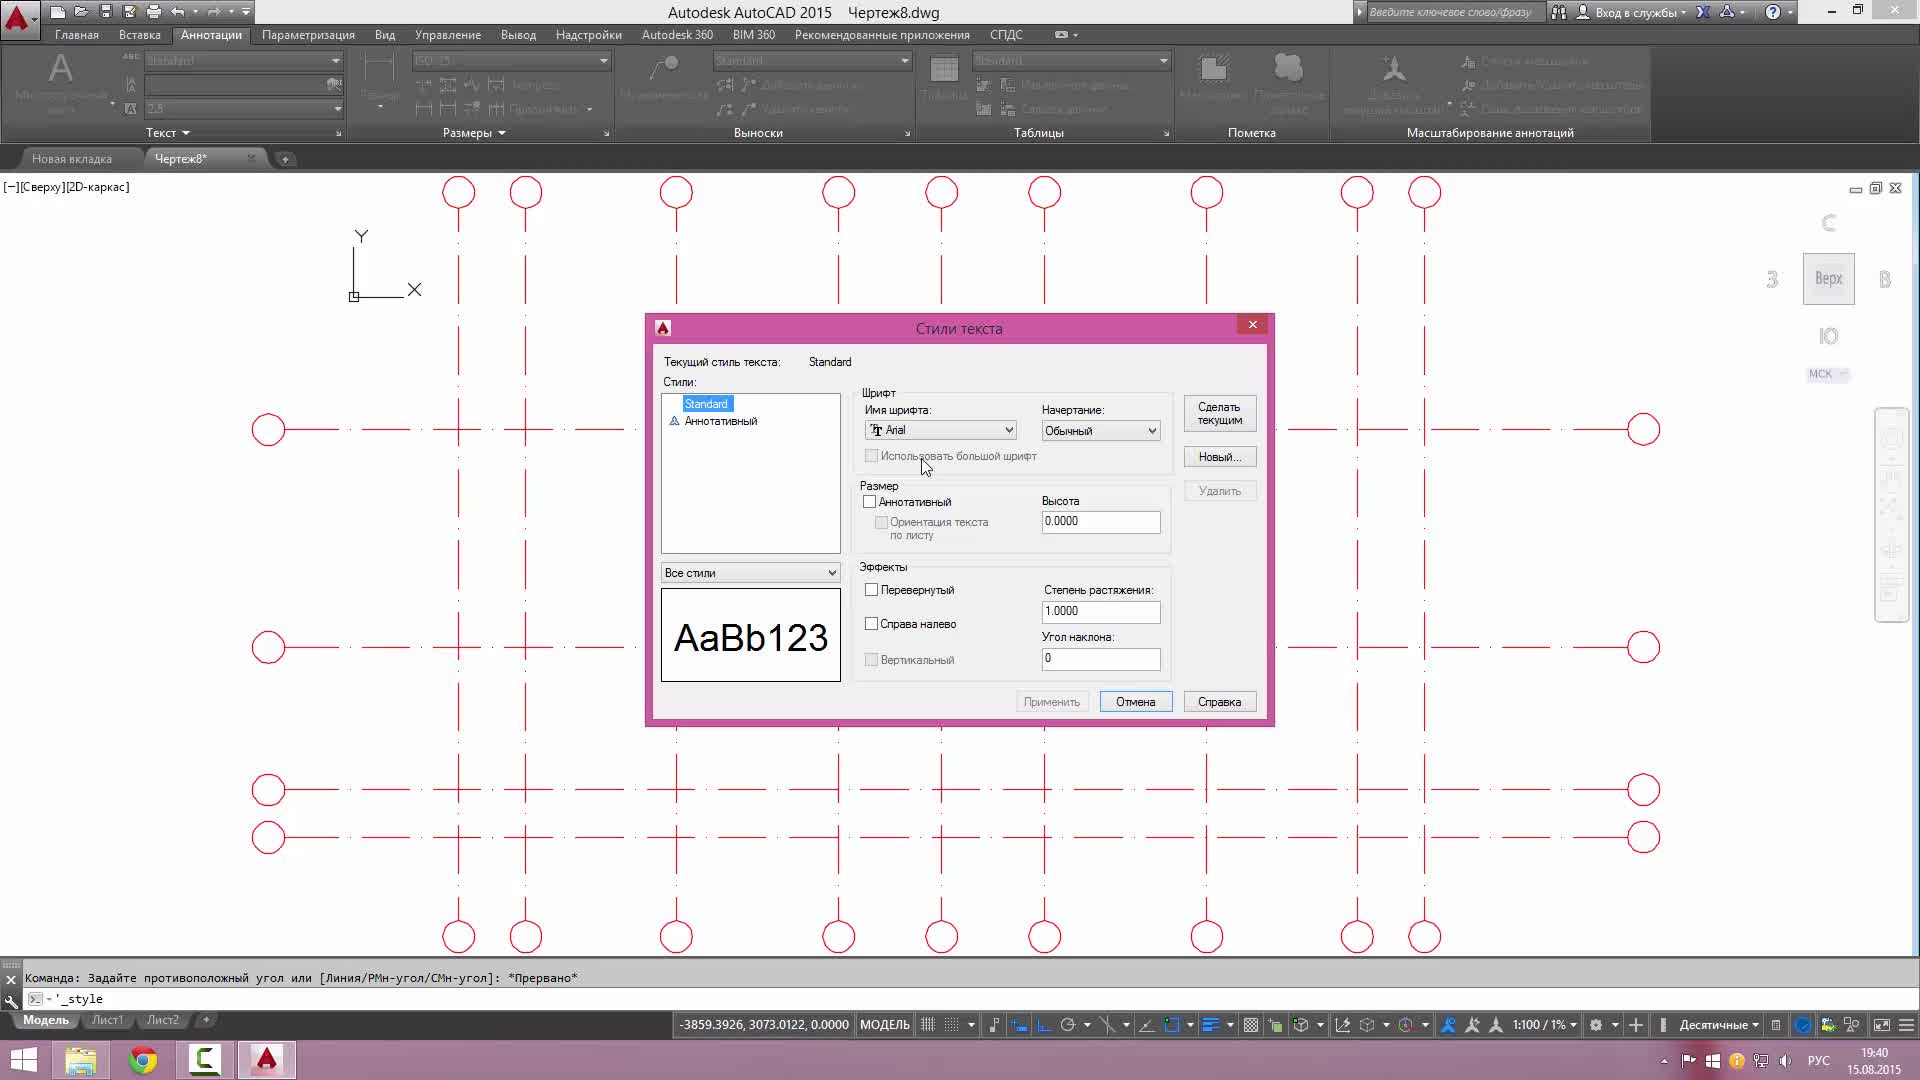
Task: Click the Отмена button
Action: [x=1135, y=702]
